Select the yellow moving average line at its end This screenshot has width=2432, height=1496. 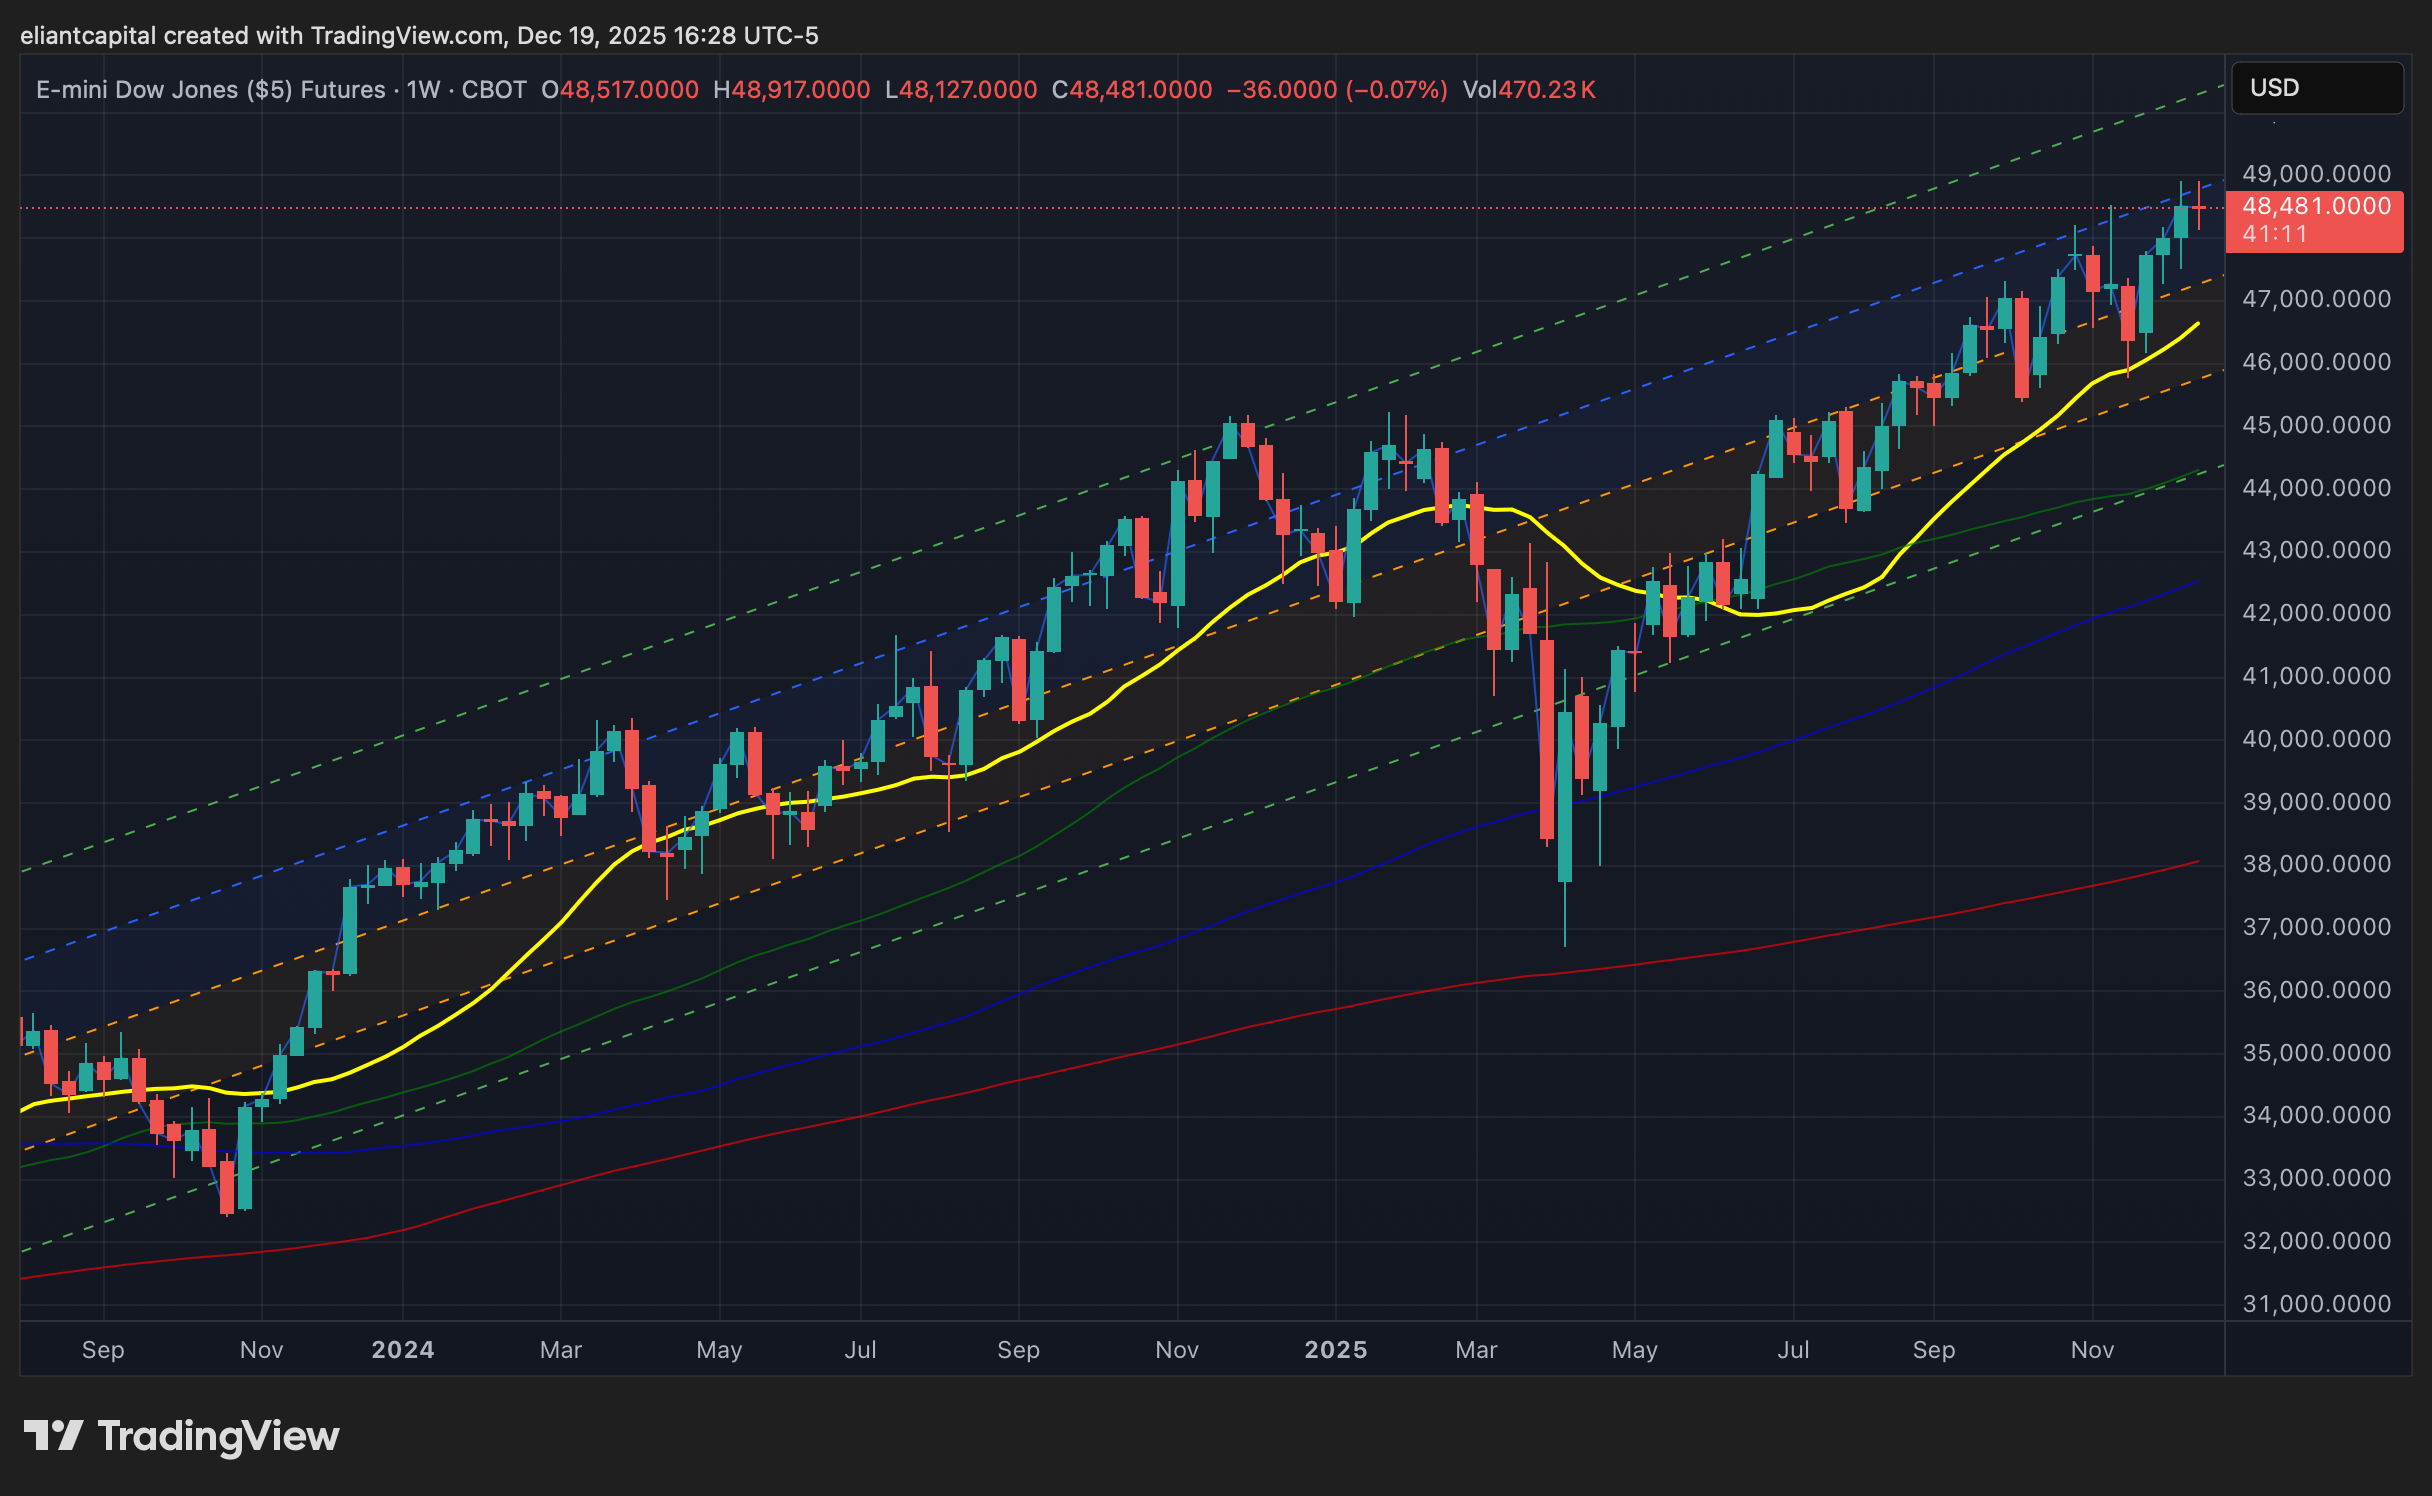[x=2196, y=325]
